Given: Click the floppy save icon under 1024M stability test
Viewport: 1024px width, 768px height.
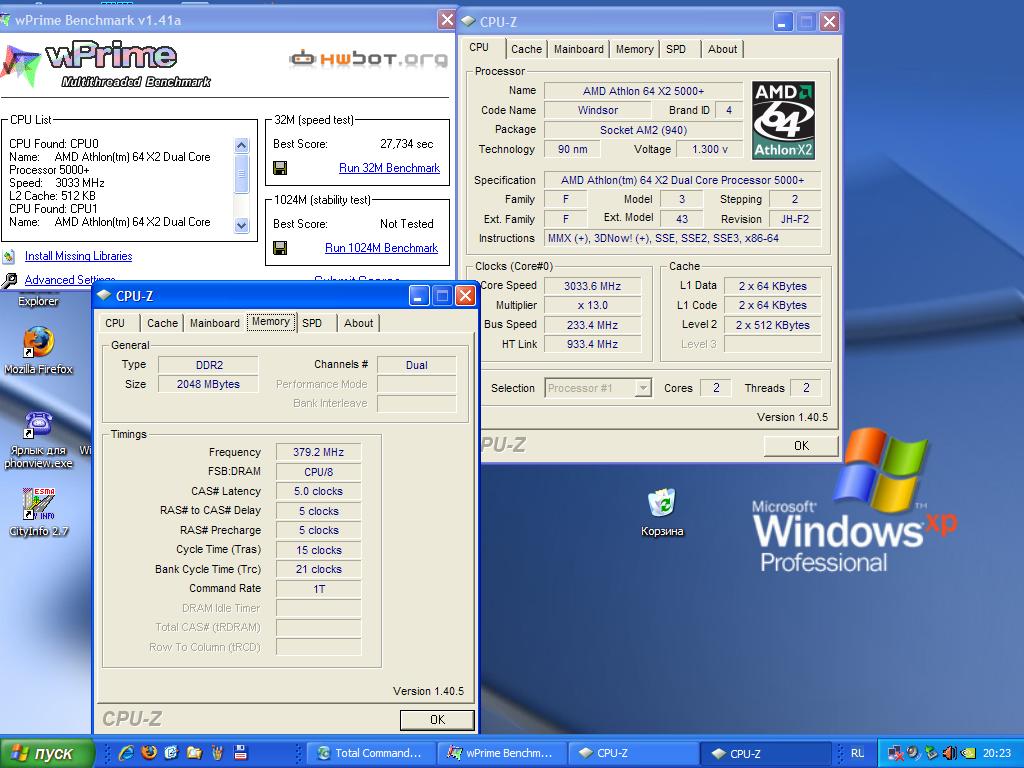Looking at the screenshot, I should (280, 248).
